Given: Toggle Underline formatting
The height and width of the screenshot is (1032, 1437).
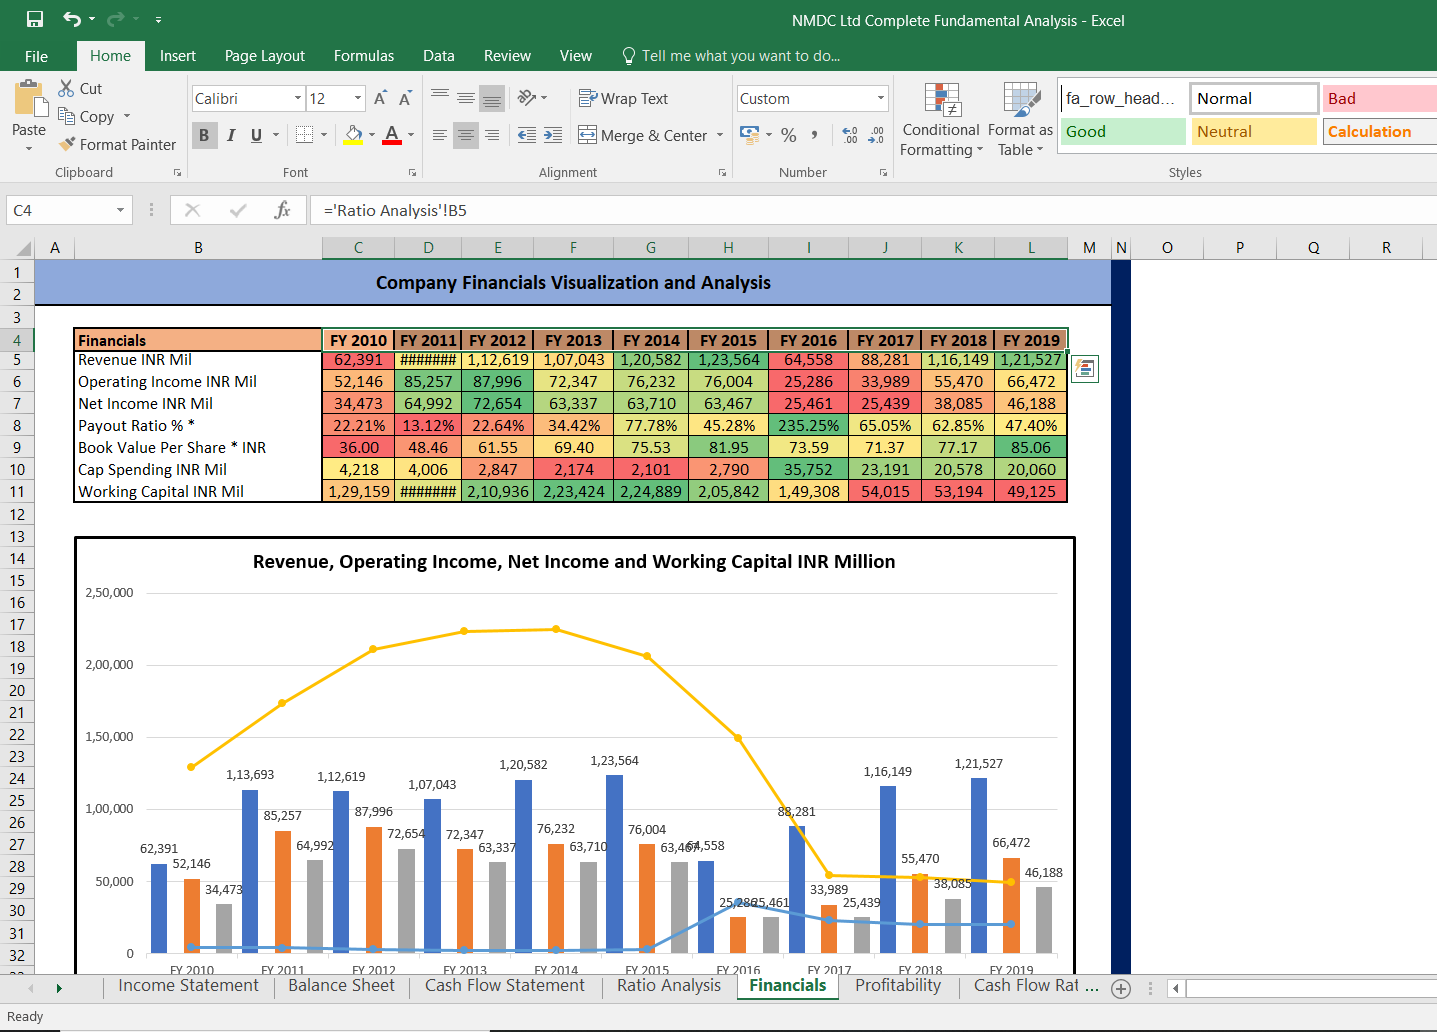Looking at the screenshot, I should [x=257, y=135].
